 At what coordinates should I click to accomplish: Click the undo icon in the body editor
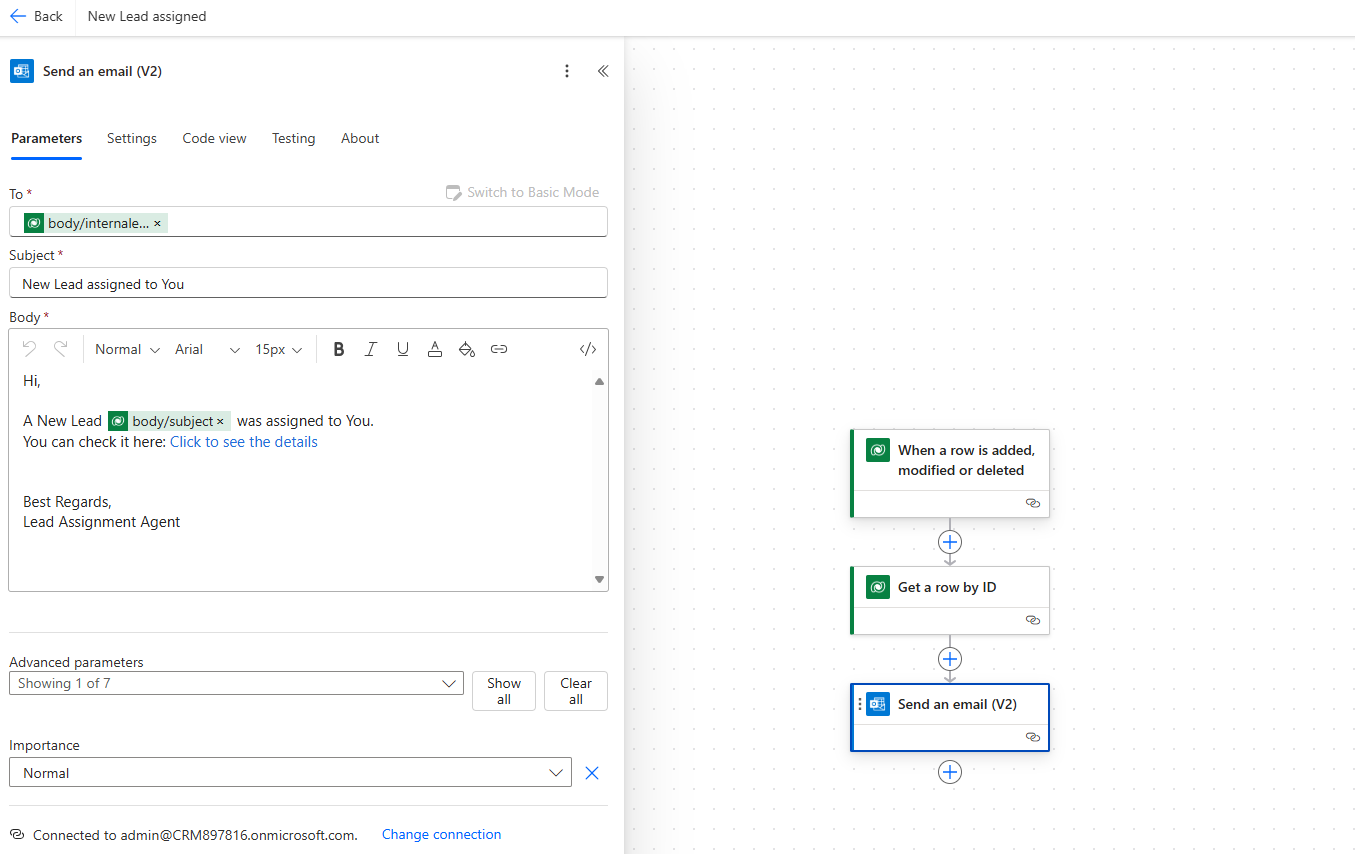point(29,348)
